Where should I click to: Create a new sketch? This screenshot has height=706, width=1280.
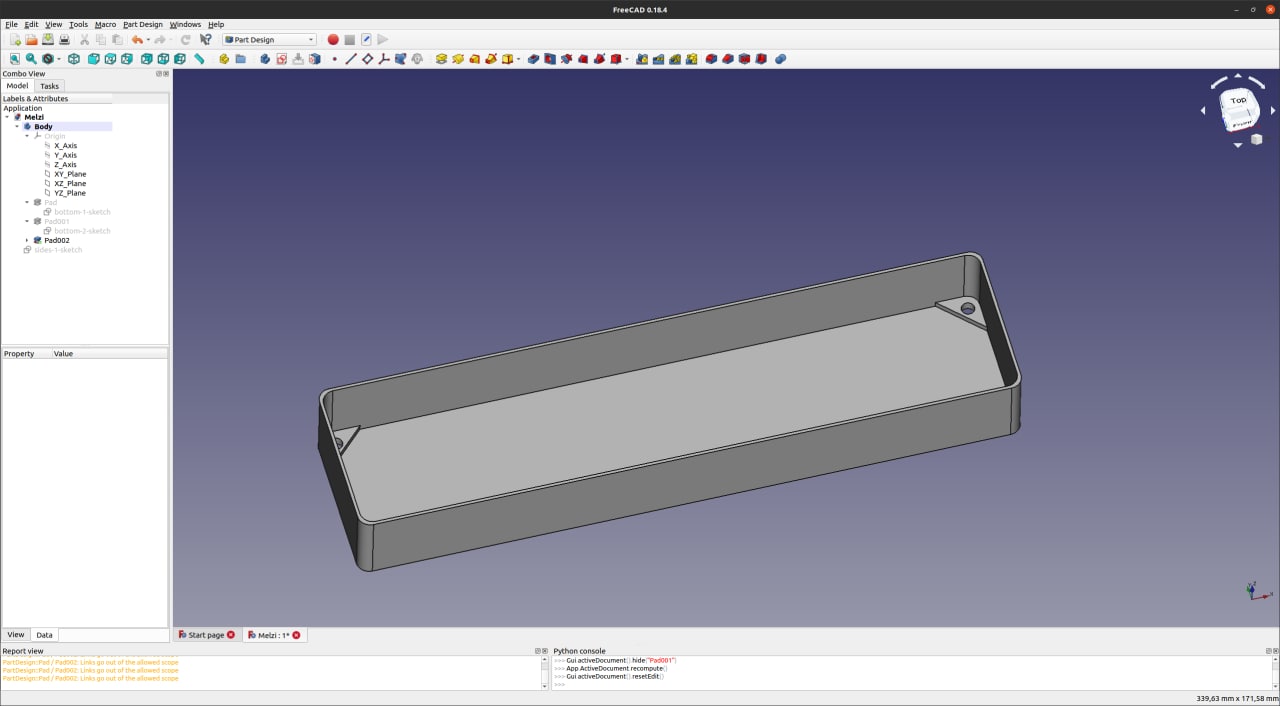[281, 59]
